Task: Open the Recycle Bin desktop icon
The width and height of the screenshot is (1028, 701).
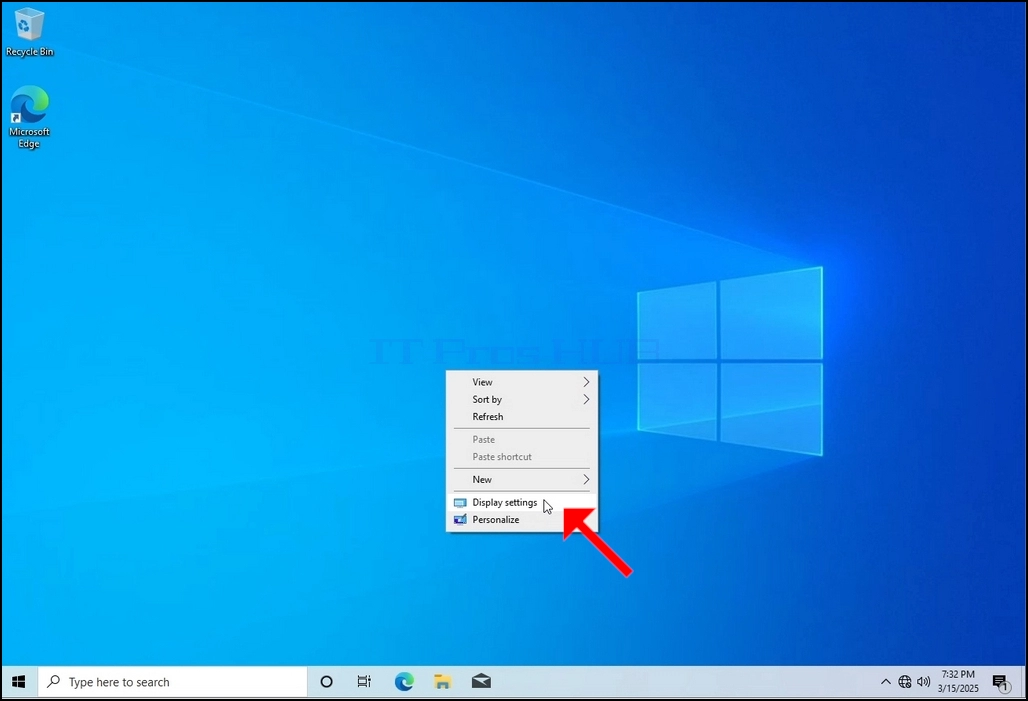Action: (x=29, y=32)
